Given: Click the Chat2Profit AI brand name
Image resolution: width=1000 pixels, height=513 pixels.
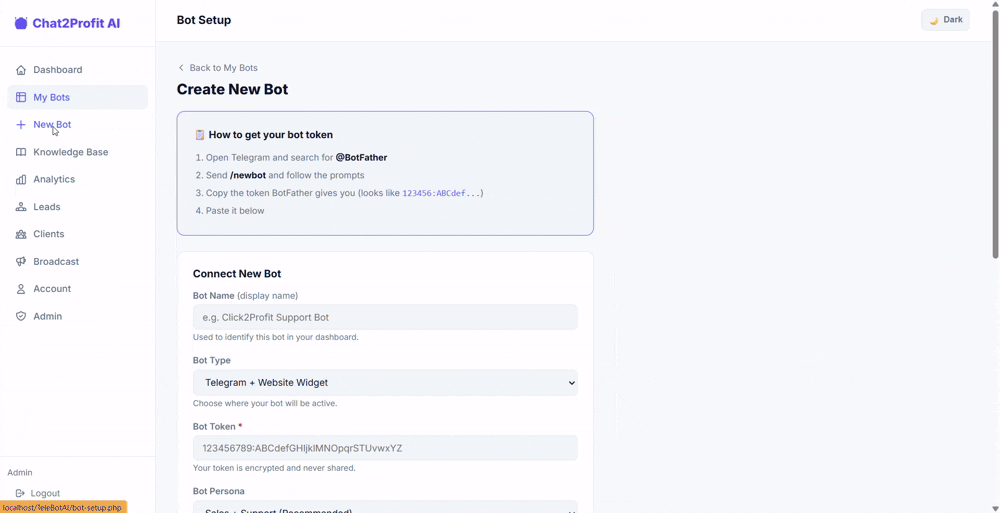Looking at the screenshot, I should coord(76,24).
